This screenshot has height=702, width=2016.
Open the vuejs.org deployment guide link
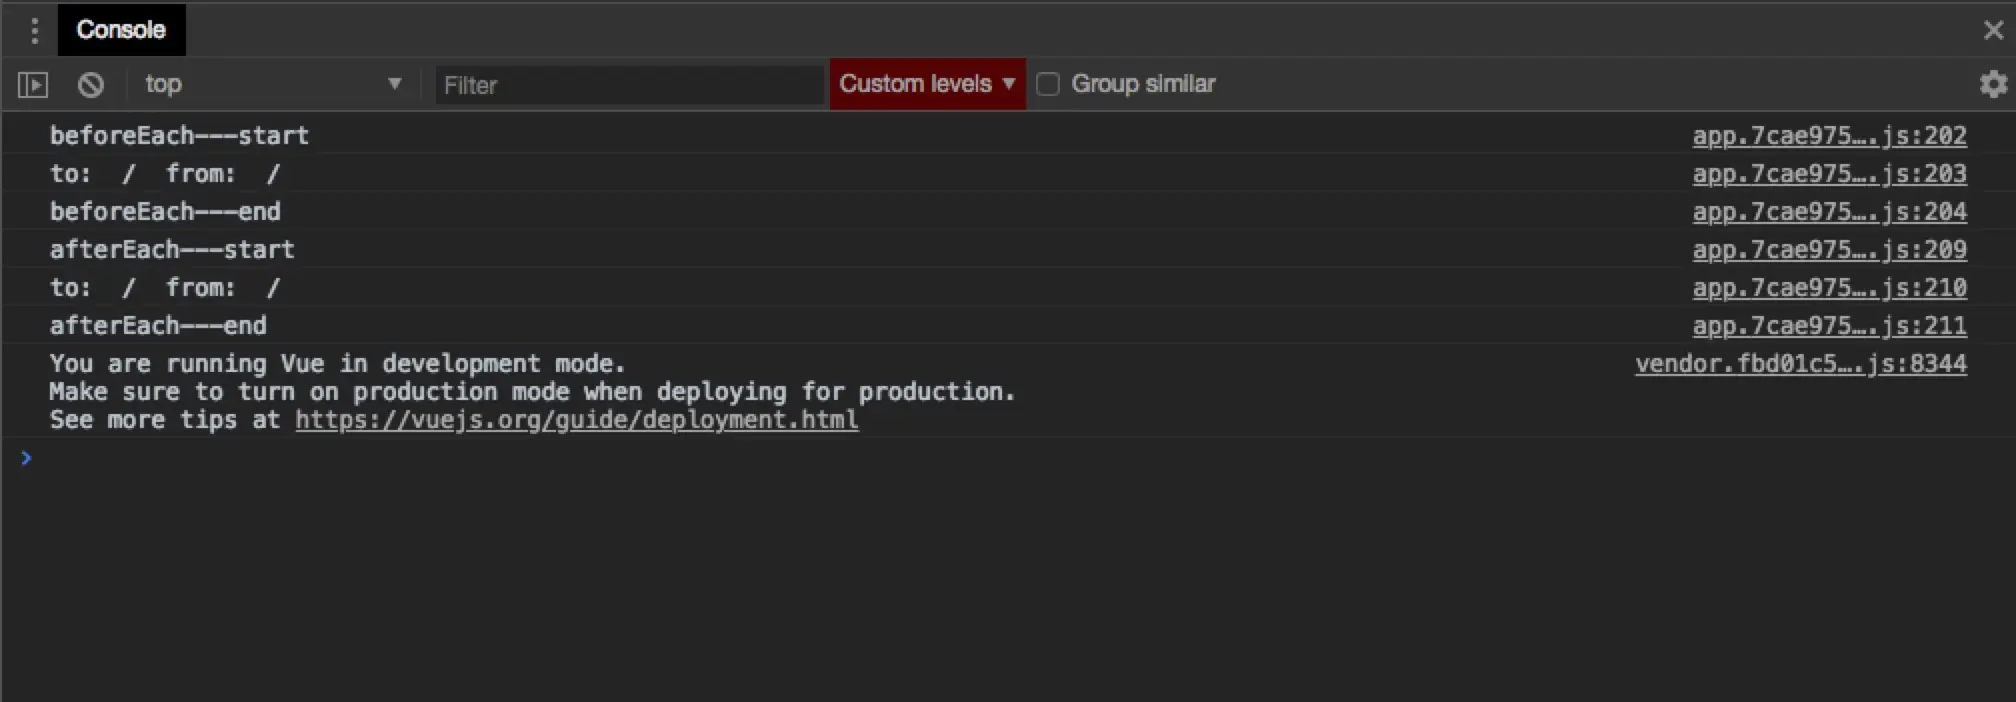[577, 420]
